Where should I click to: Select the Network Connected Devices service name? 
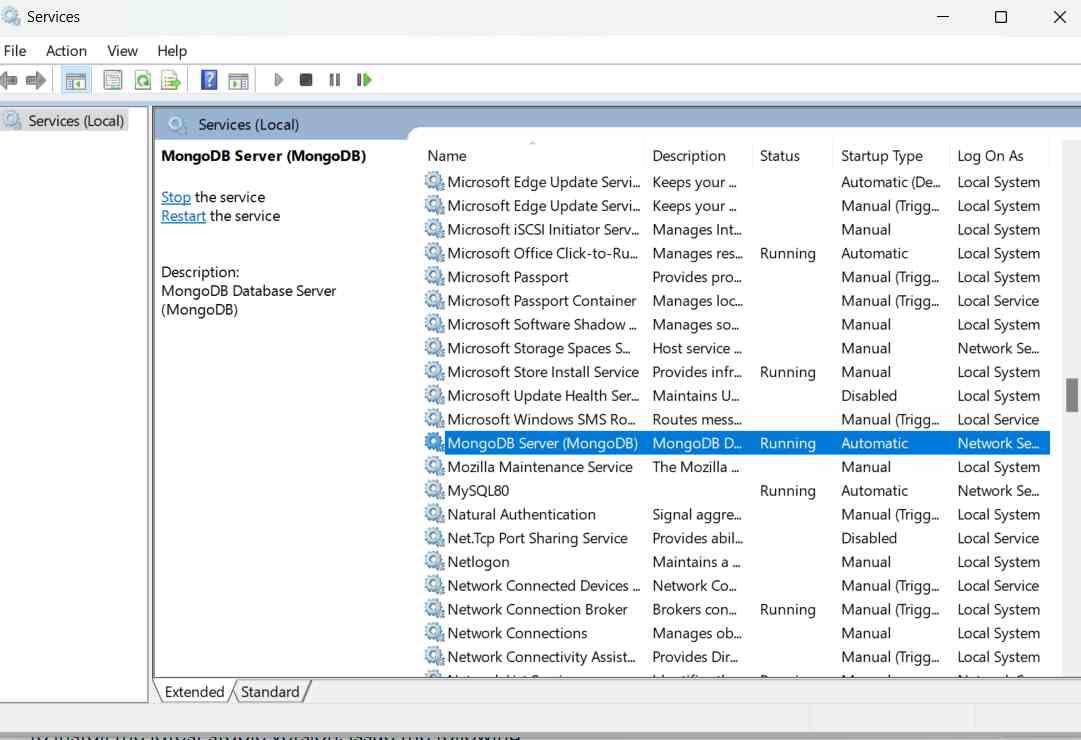point(544,586)
